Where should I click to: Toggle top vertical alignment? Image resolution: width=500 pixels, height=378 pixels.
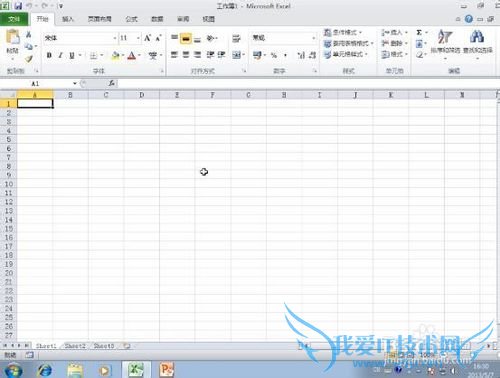click(x=174, y=38)
